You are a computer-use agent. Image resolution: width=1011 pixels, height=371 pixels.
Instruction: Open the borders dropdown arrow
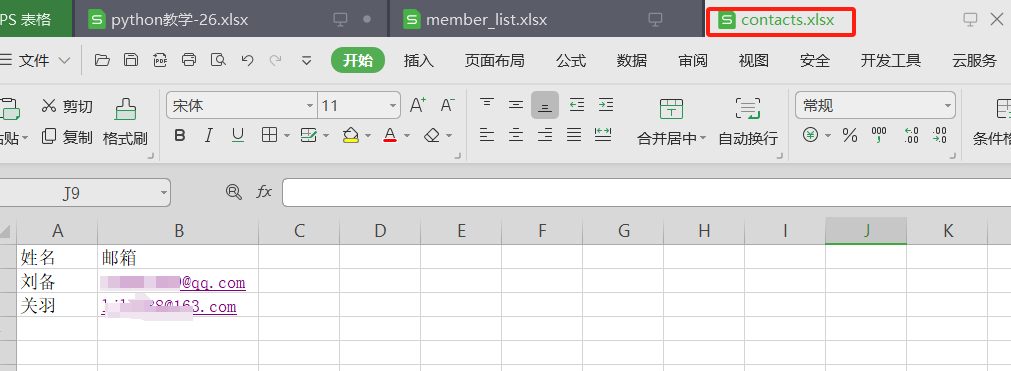(286, 135)
